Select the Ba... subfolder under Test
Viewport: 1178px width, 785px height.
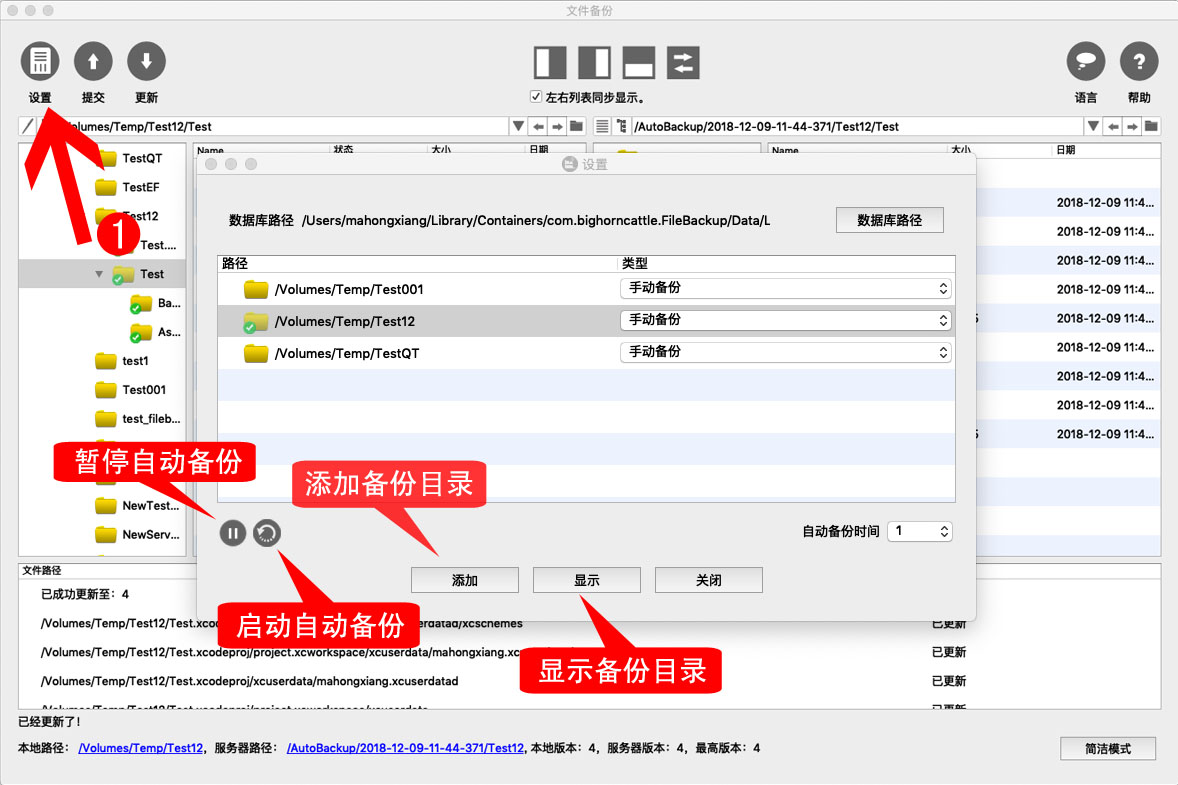pyautogui.click(x=156, y=303)
